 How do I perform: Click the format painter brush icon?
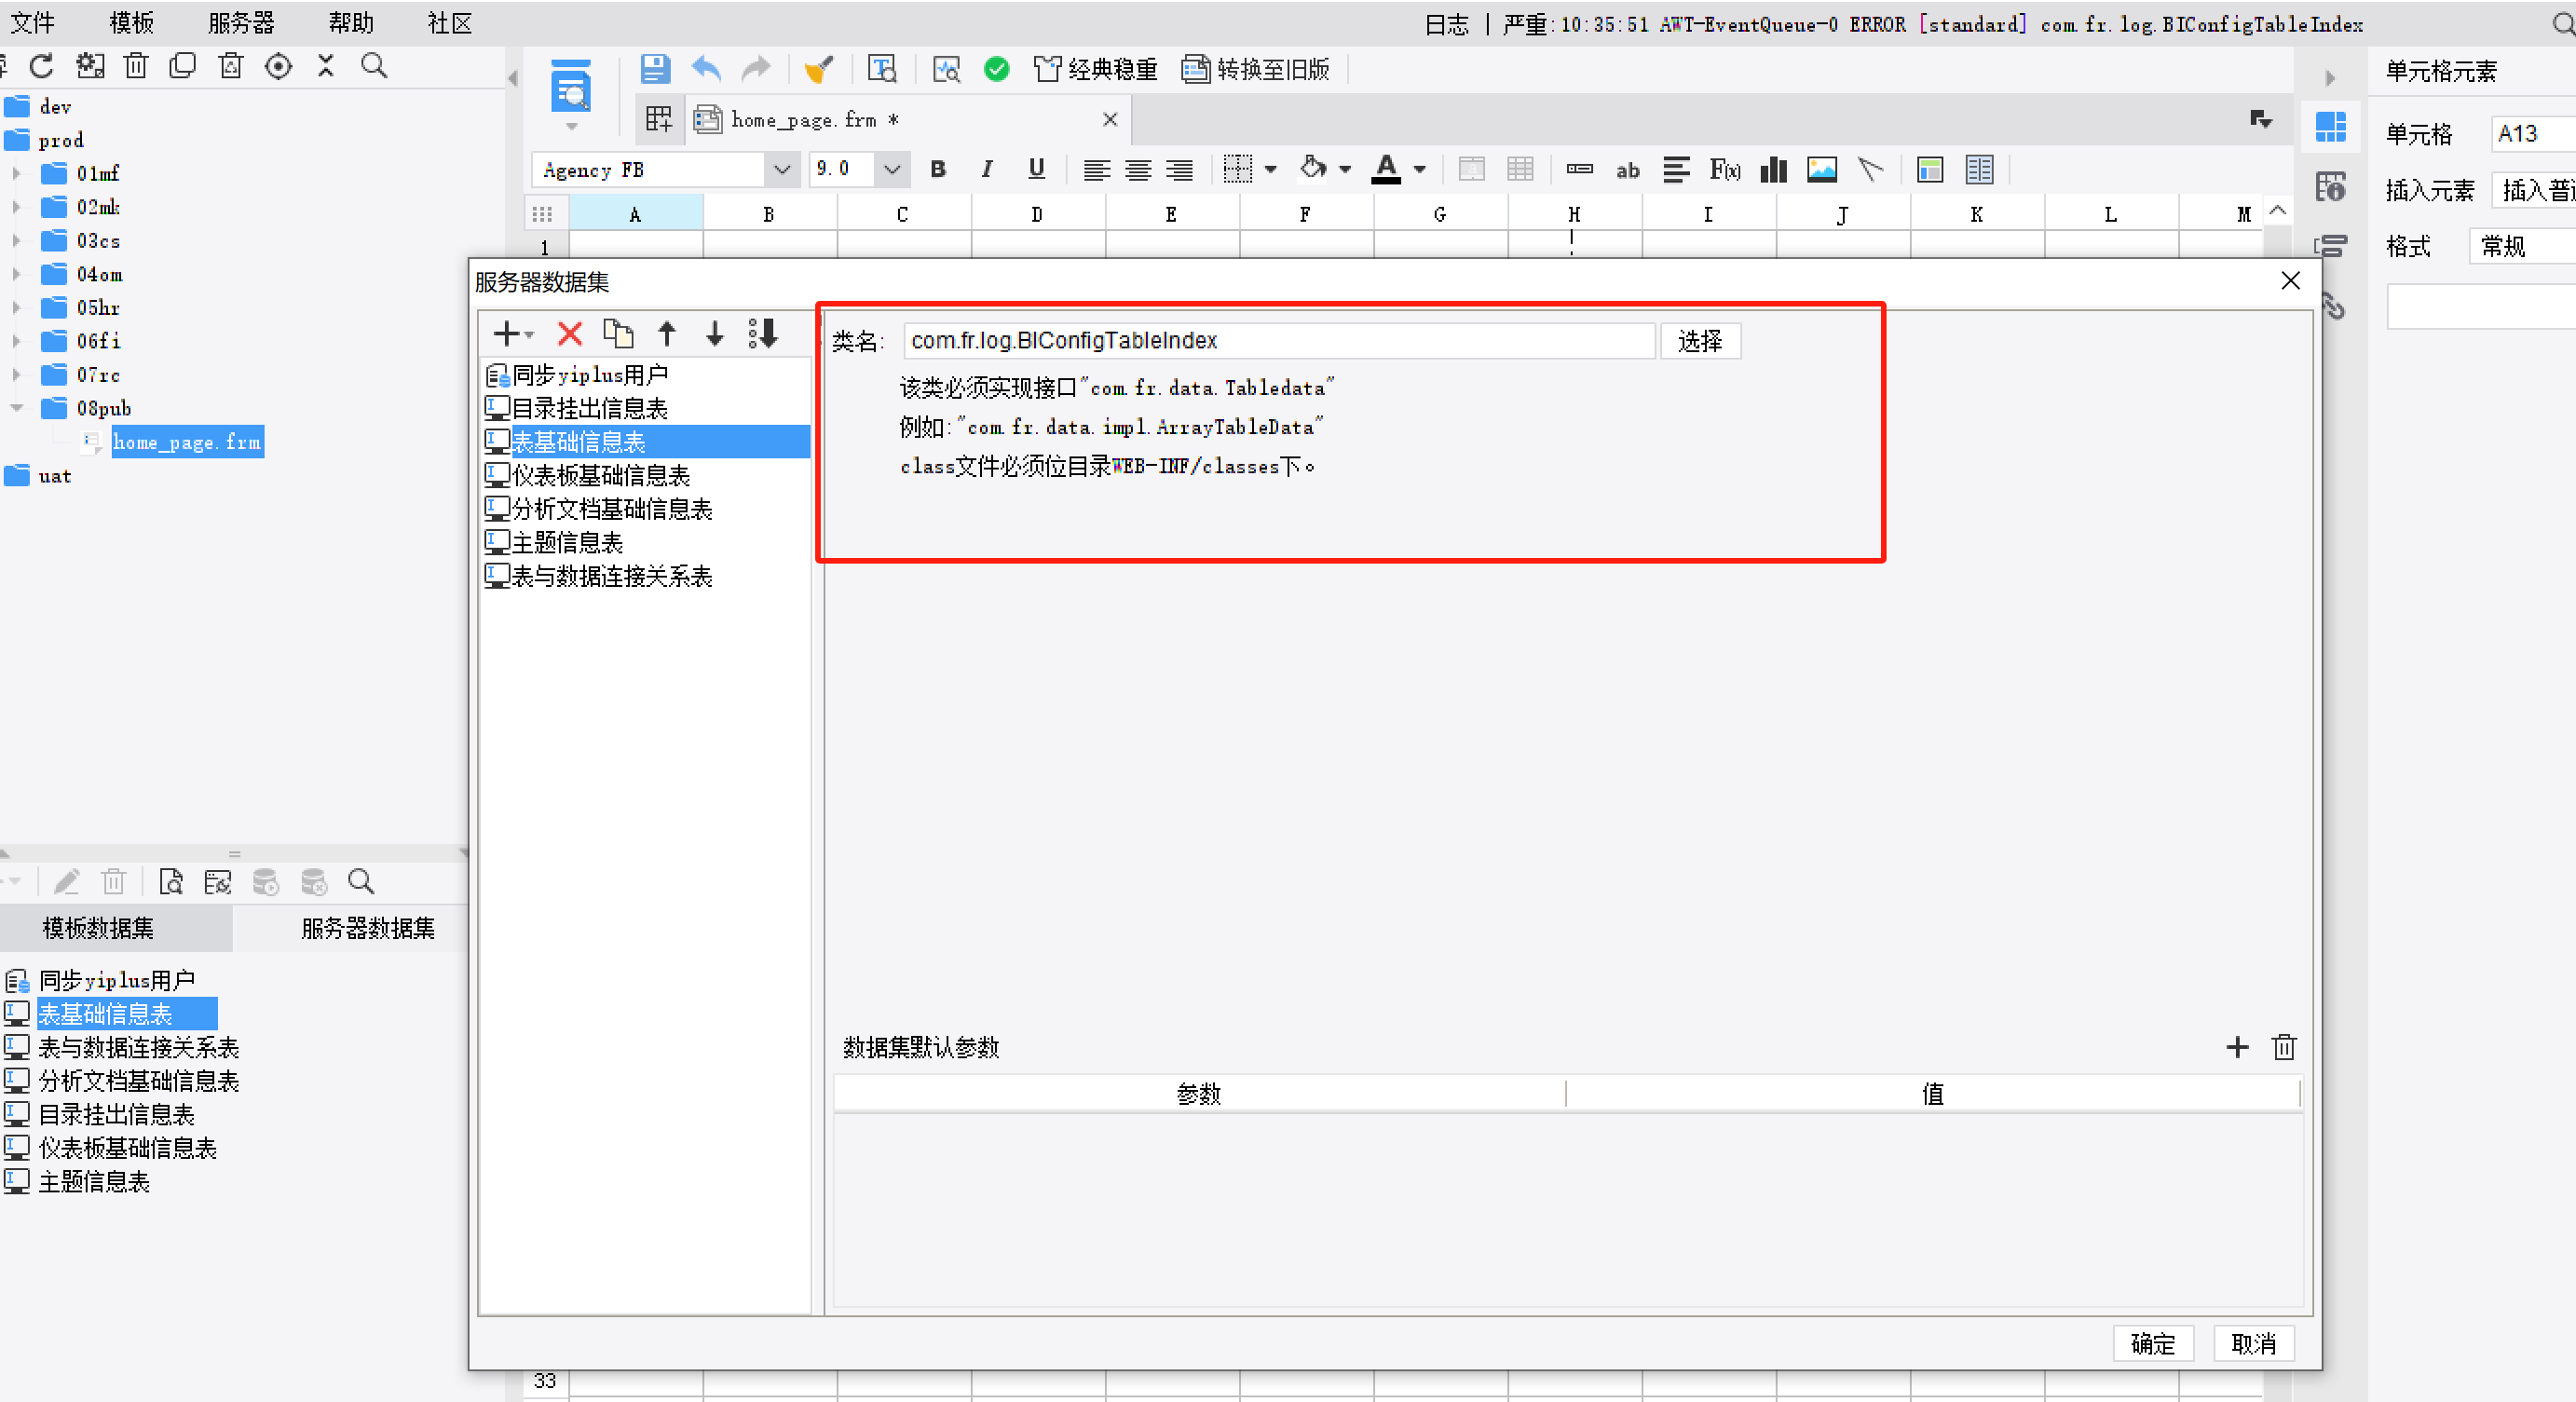pos(819,69)
